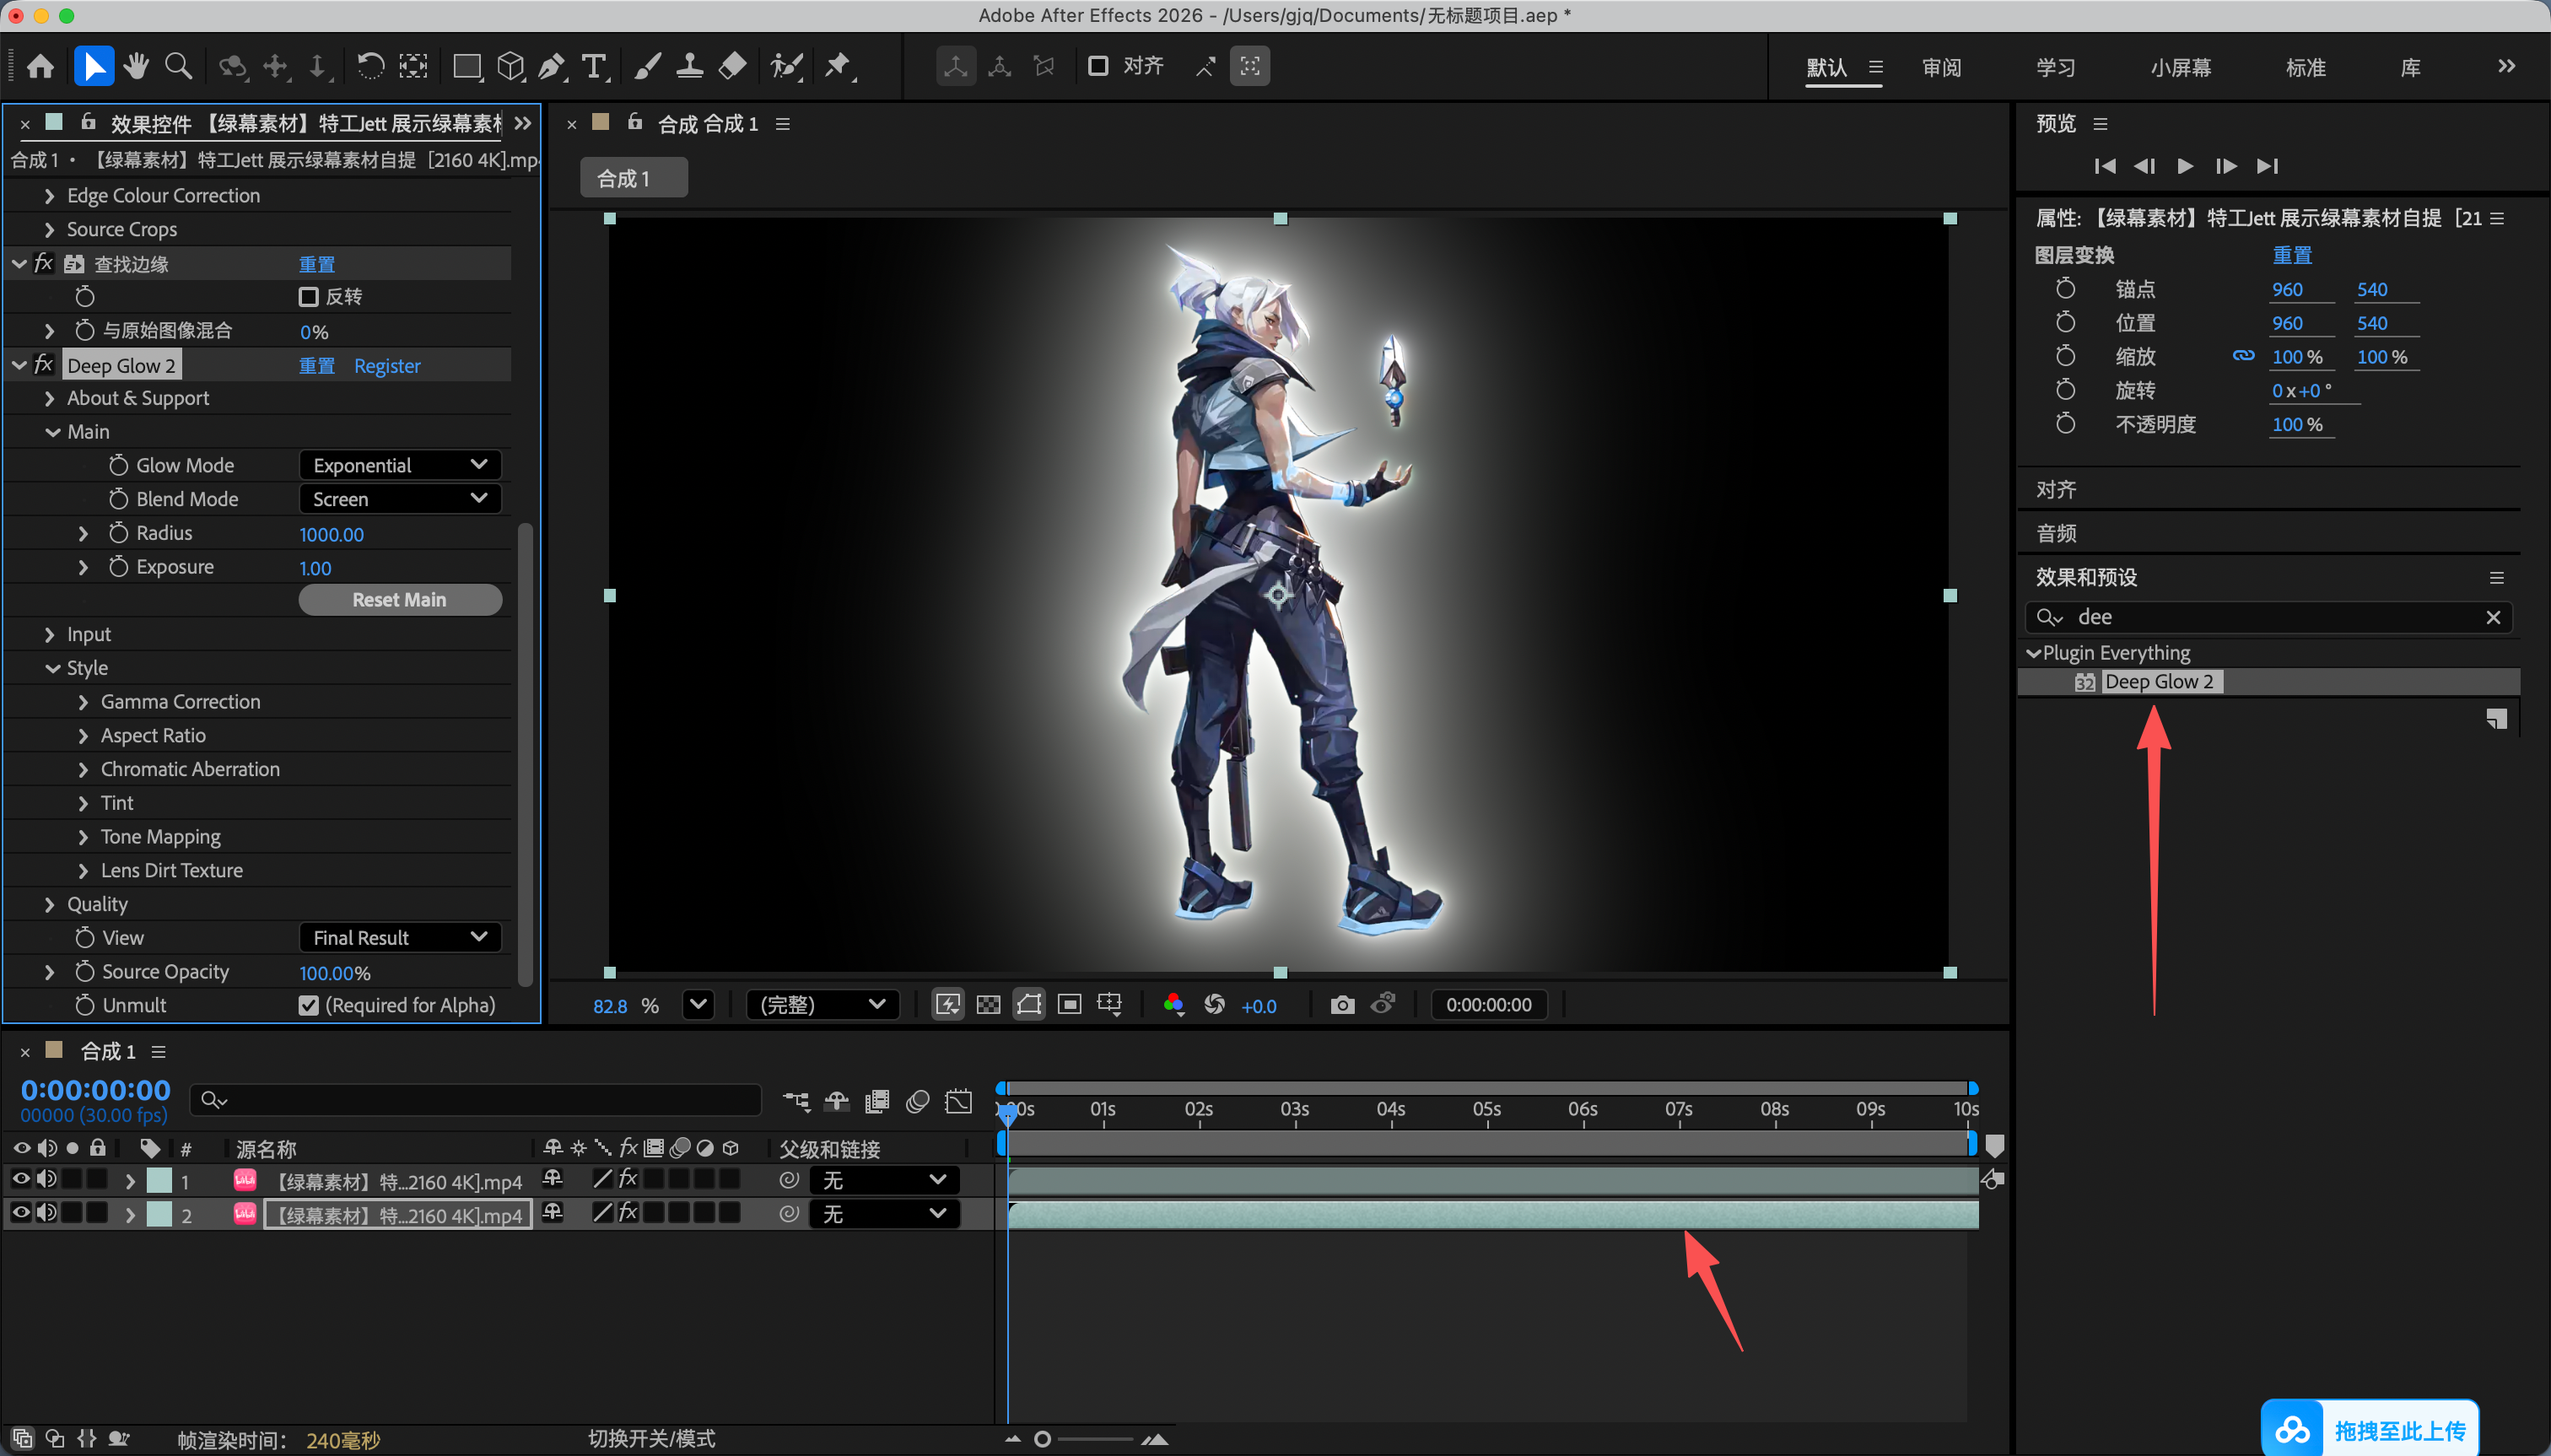
Task: Click the timeline zoom slider
Action: tap(1085, 1439)
